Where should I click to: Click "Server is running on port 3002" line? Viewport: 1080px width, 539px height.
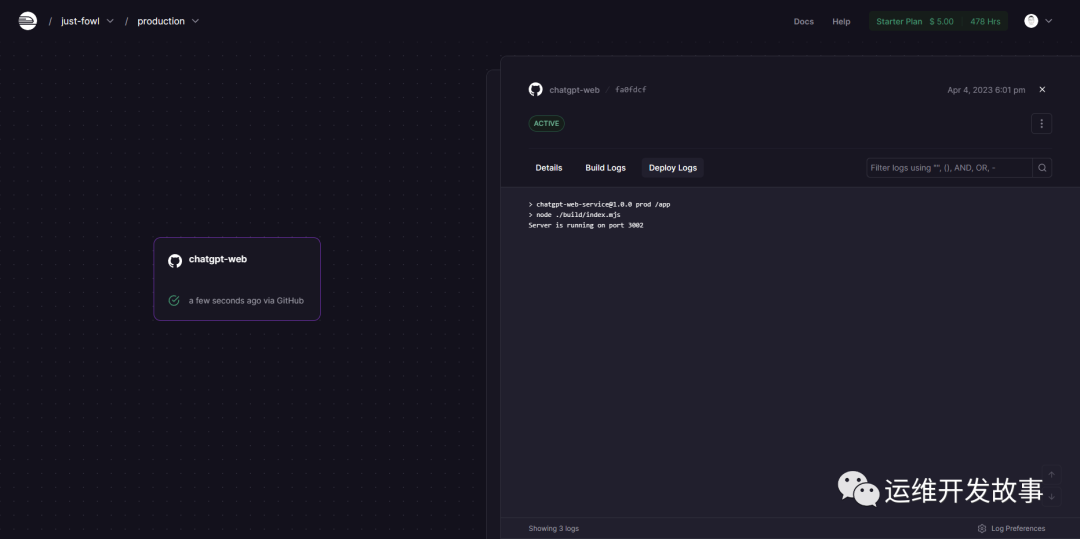click(586, 225)
